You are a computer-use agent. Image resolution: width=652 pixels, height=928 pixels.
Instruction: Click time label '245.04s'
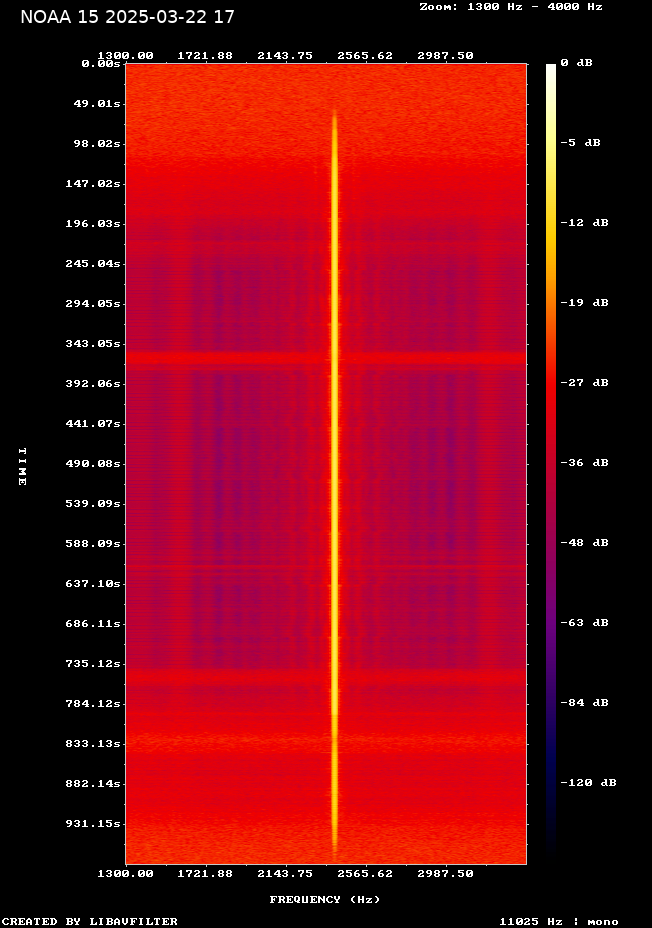pos(93,263)
